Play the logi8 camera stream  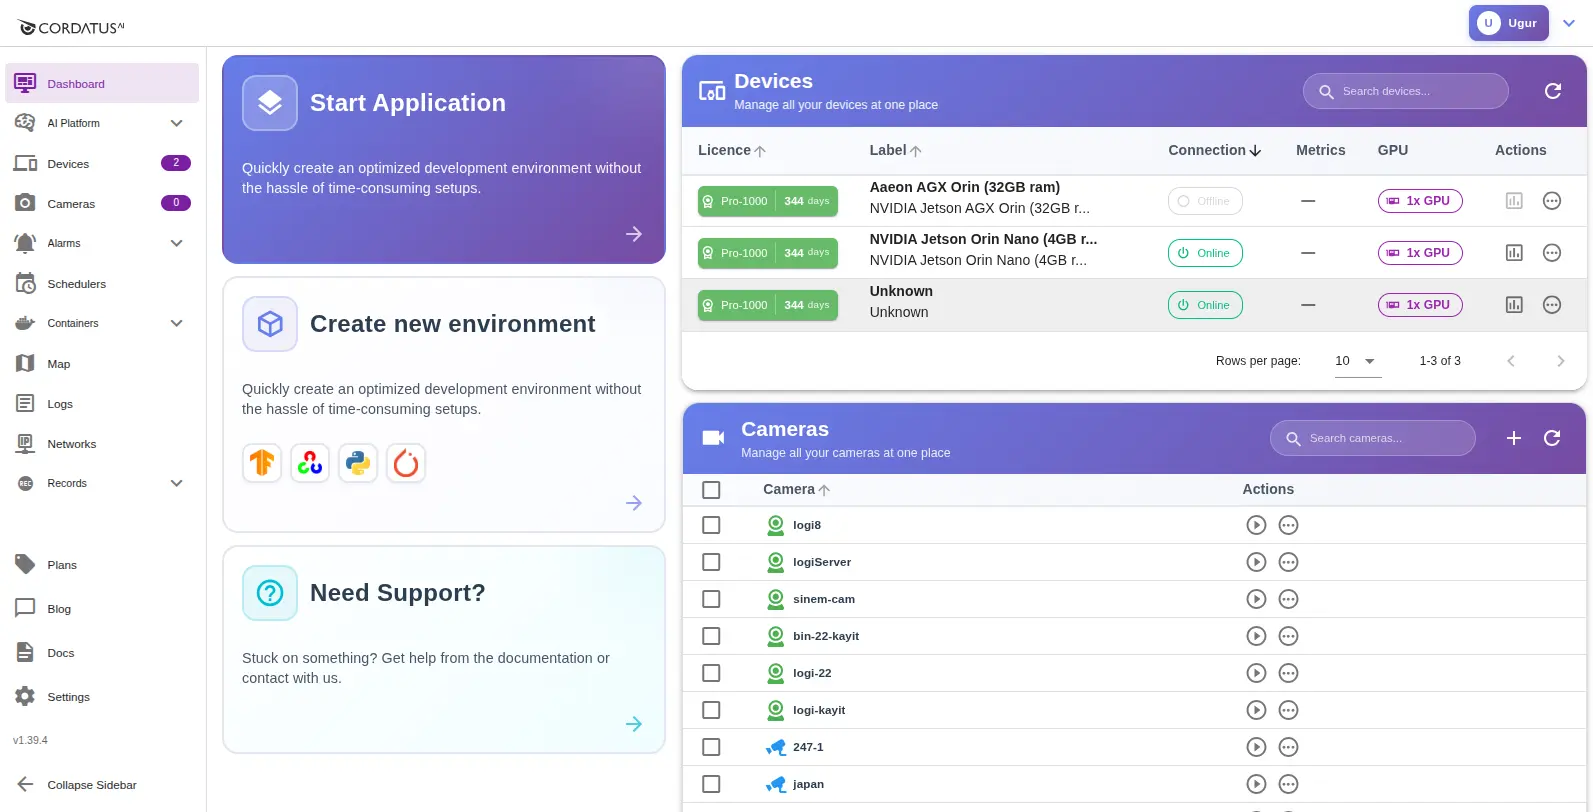(x=1257, y=525)
